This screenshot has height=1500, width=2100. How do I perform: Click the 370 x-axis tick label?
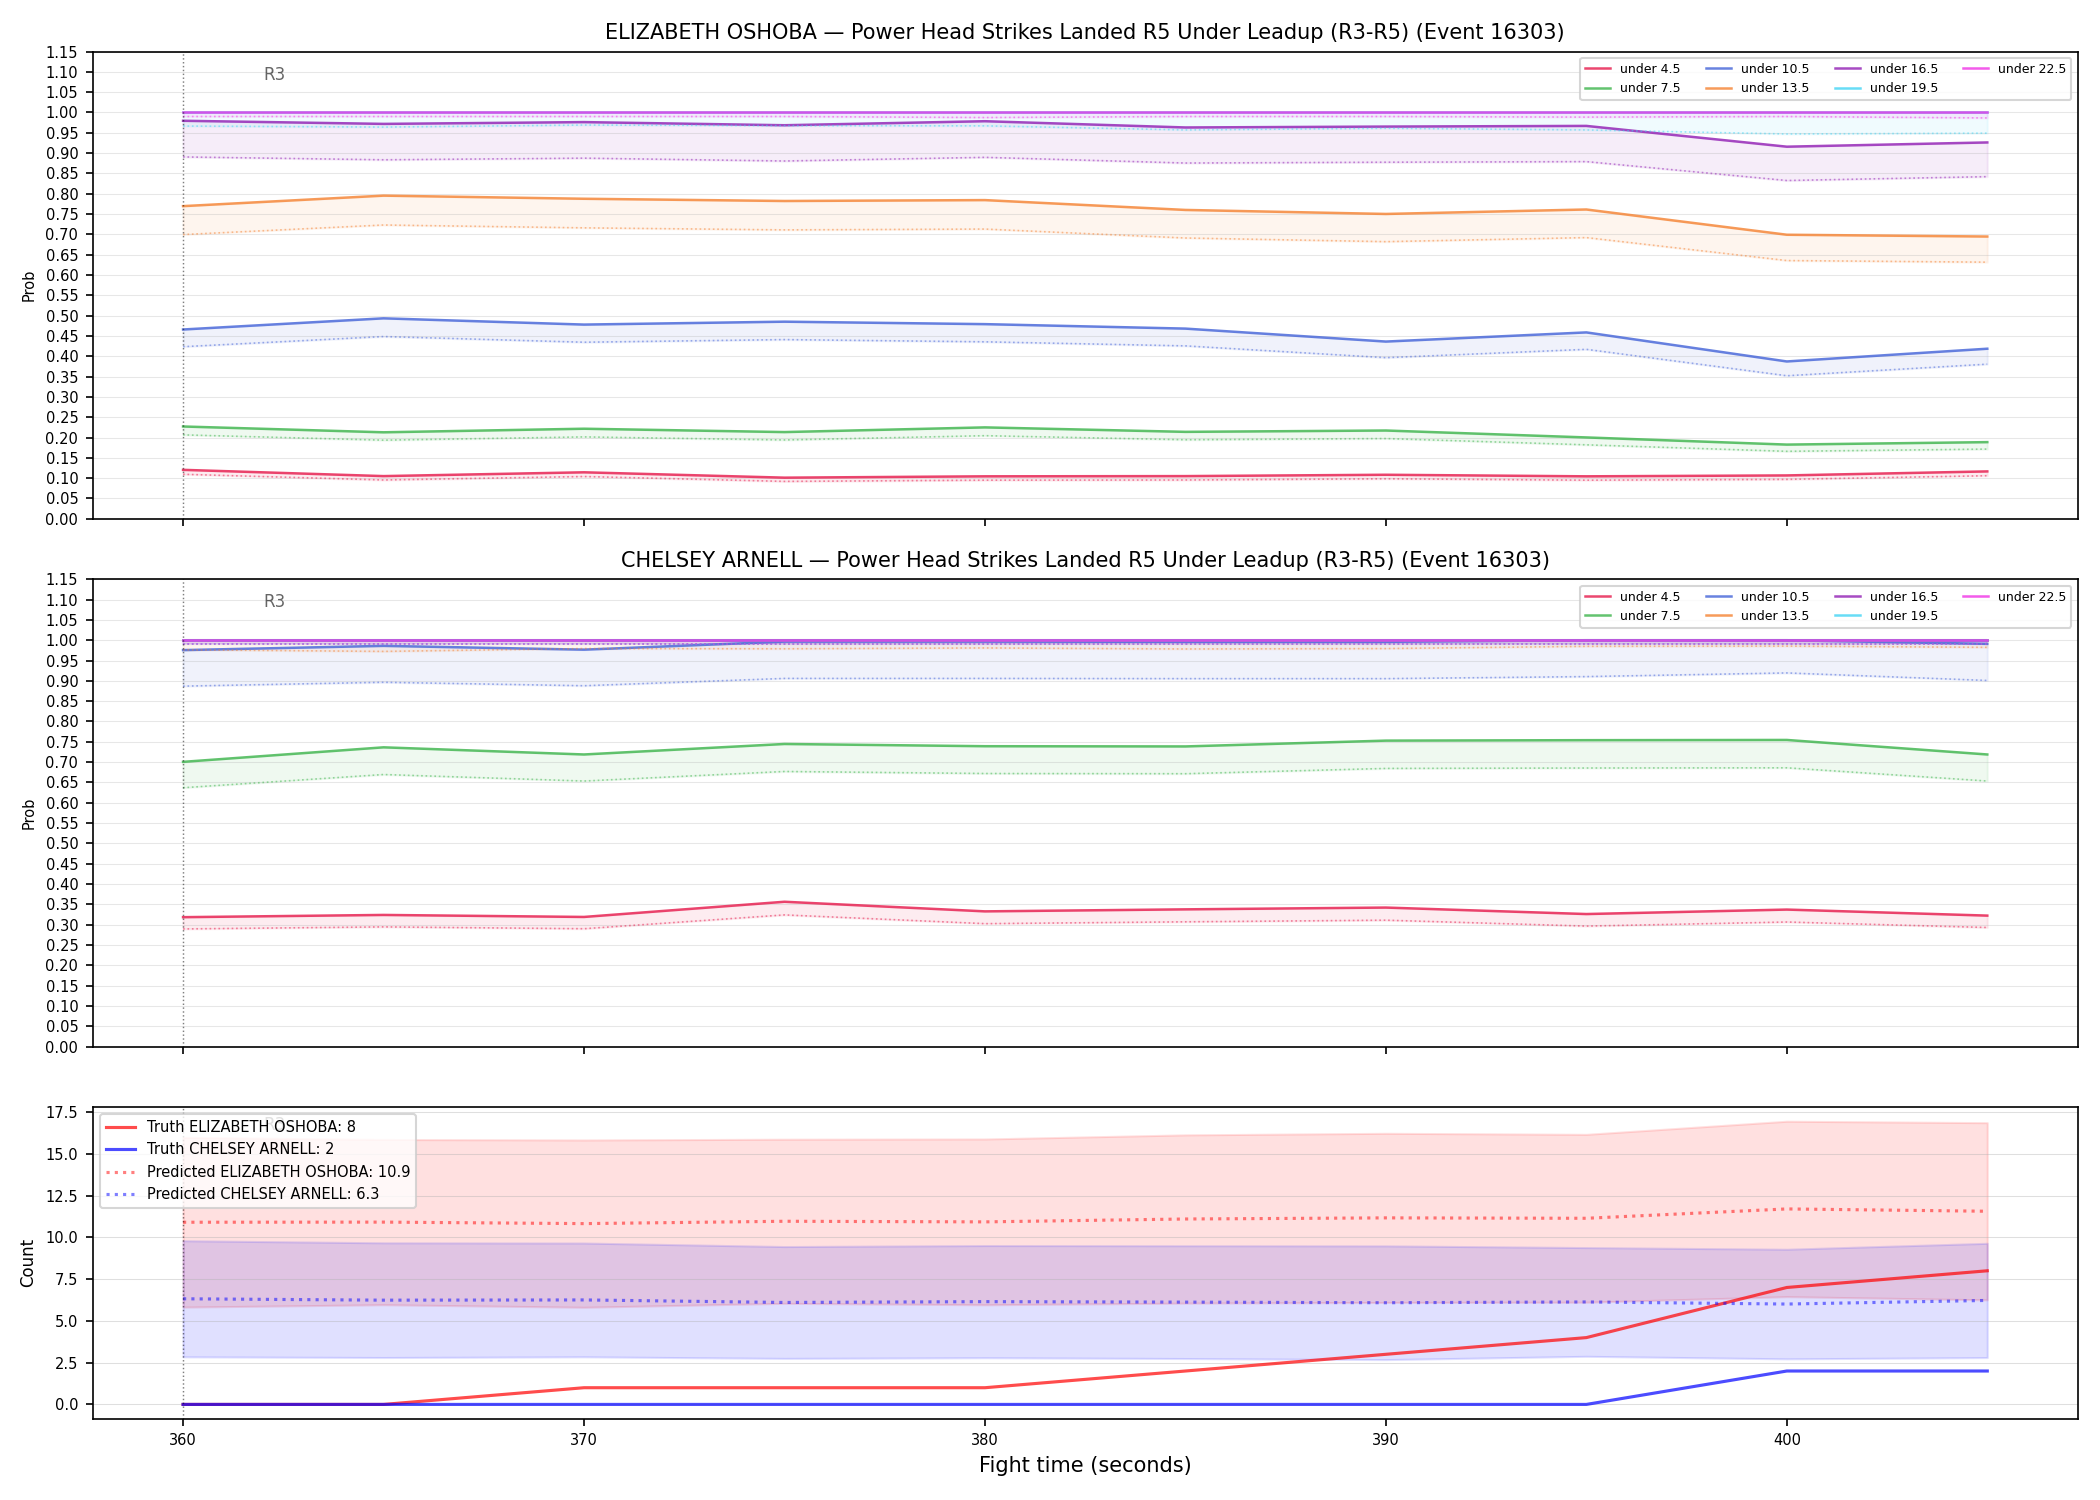click(x=583, y=1440)
